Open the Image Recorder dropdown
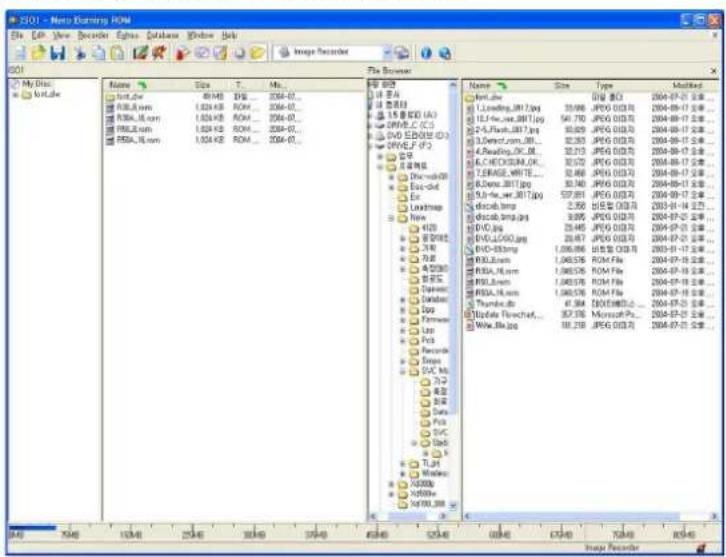Viewport: 726px width, 557px height. click(387, 53)
